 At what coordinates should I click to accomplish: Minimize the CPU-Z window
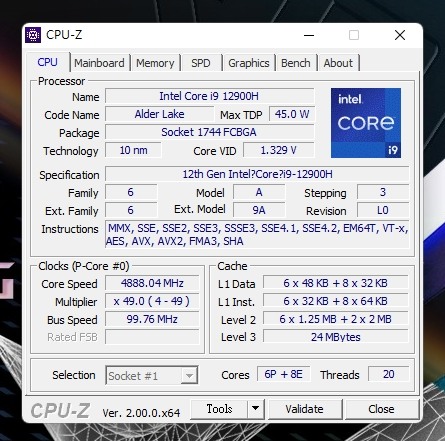click(309, 35)
